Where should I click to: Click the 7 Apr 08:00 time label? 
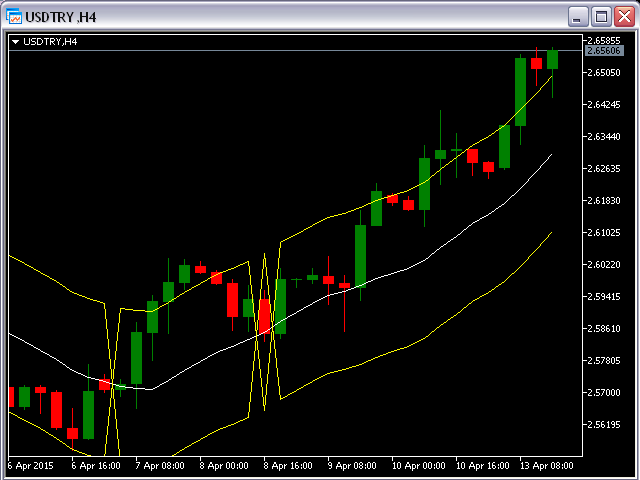coord(160,466)
